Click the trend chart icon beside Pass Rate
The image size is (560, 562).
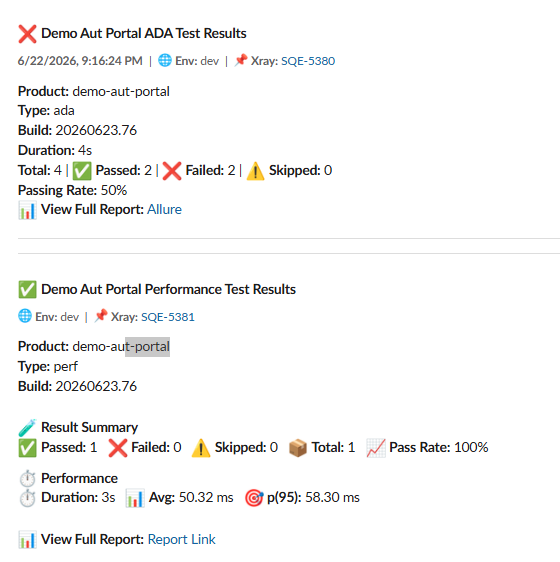(x=376, y=448)
